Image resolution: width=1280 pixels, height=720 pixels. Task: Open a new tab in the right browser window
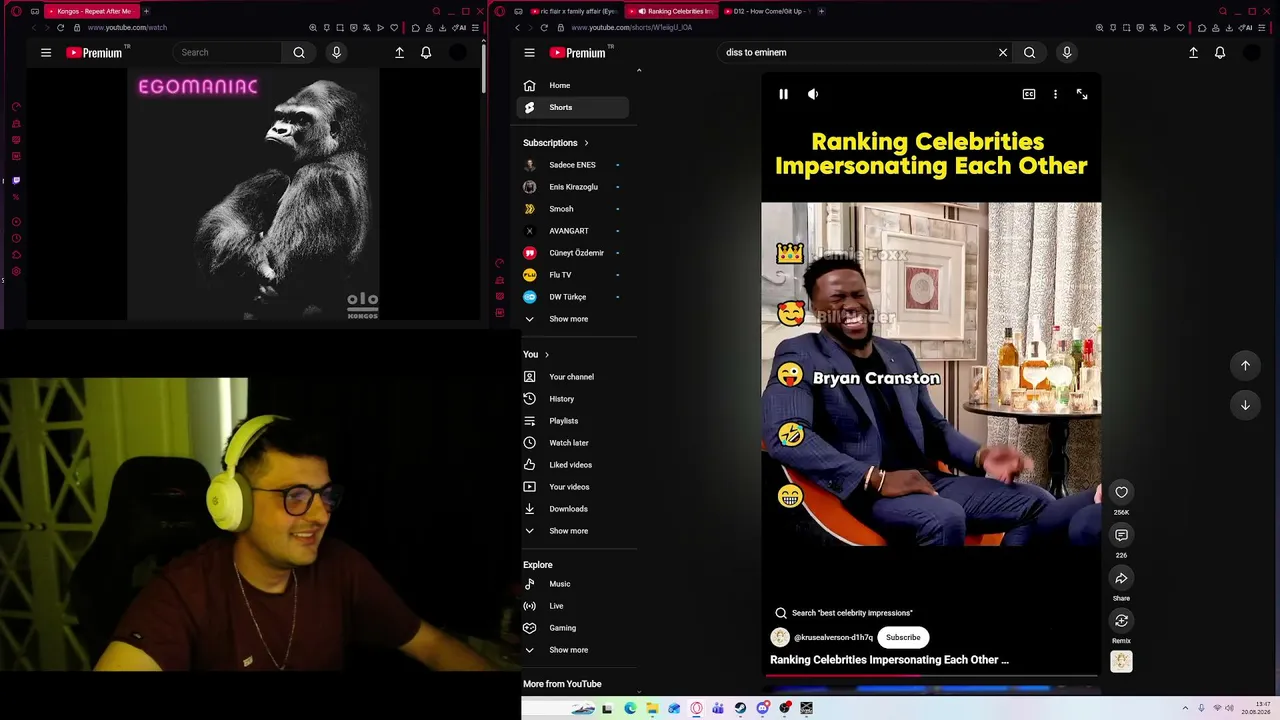click(821, 11)
